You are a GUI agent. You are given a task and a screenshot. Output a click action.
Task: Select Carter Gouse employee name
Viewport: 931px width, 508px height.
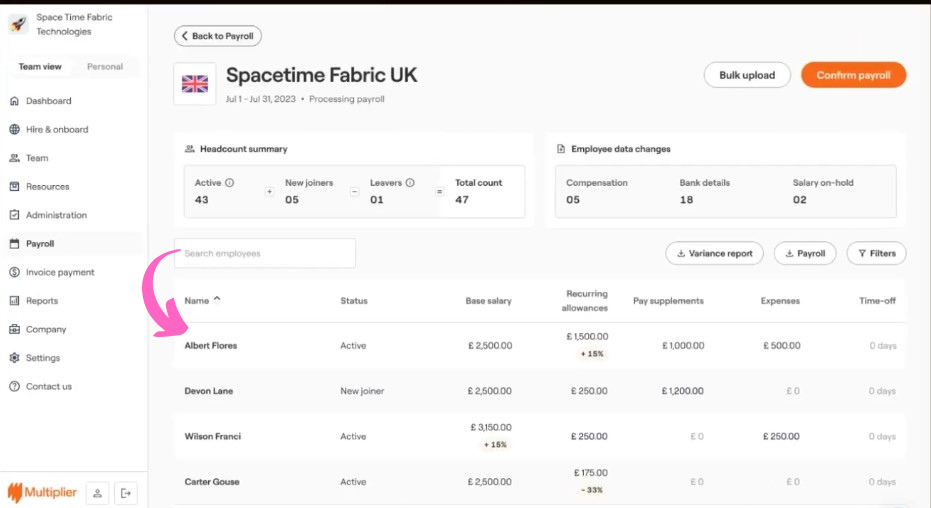[212, 482]
